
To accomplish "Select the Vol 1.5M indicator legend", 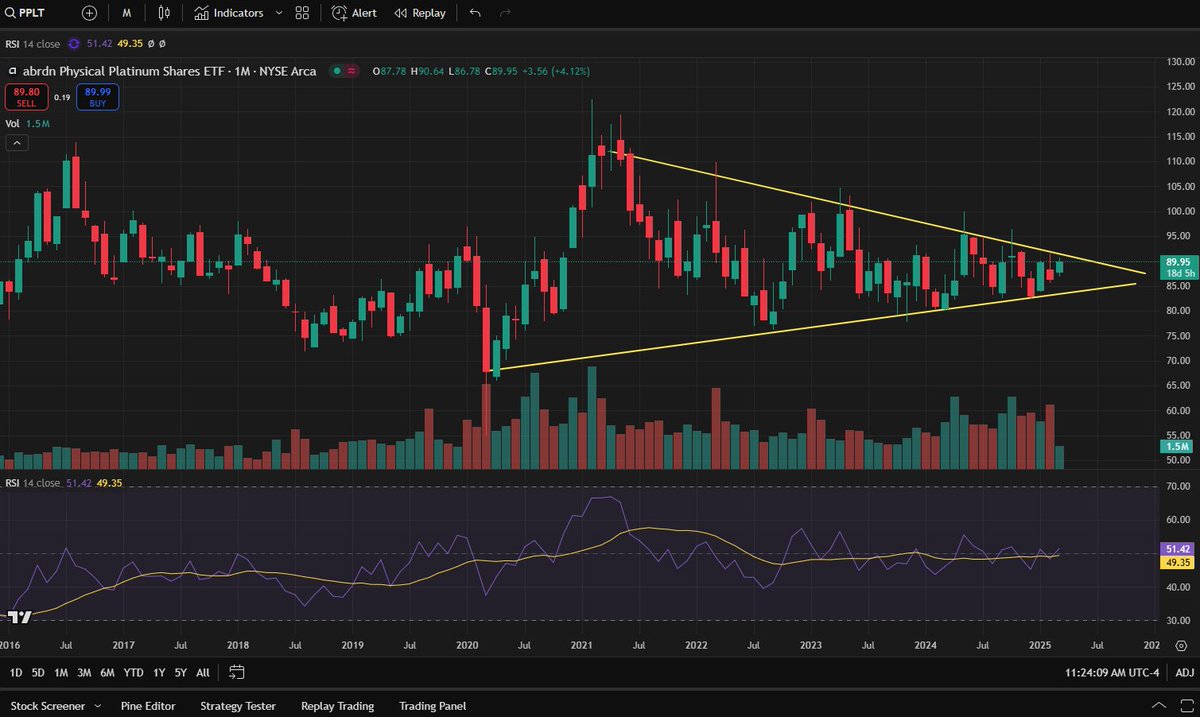I will coord(28,123).
